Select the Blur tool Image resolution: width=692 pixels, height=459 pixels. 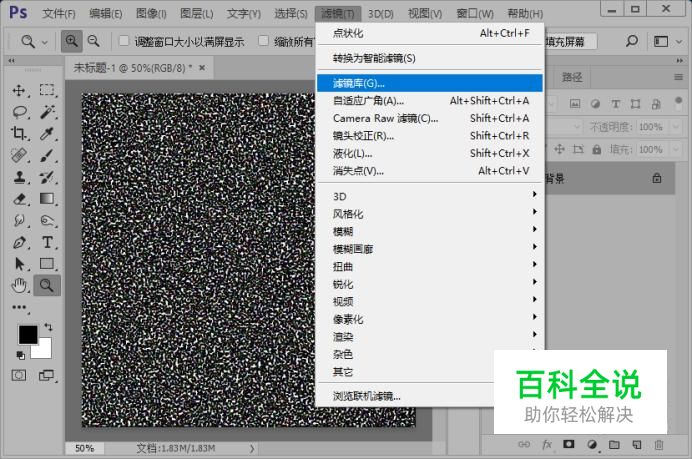pyautogui.click(x=19, y=220)
